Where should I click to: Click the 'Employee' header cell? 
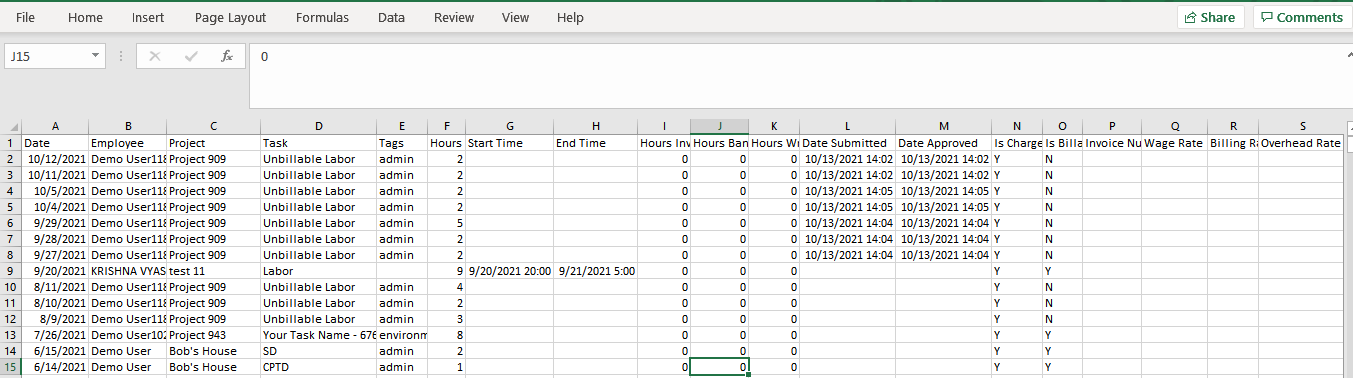pyautogui.click(x=127, y=143)
